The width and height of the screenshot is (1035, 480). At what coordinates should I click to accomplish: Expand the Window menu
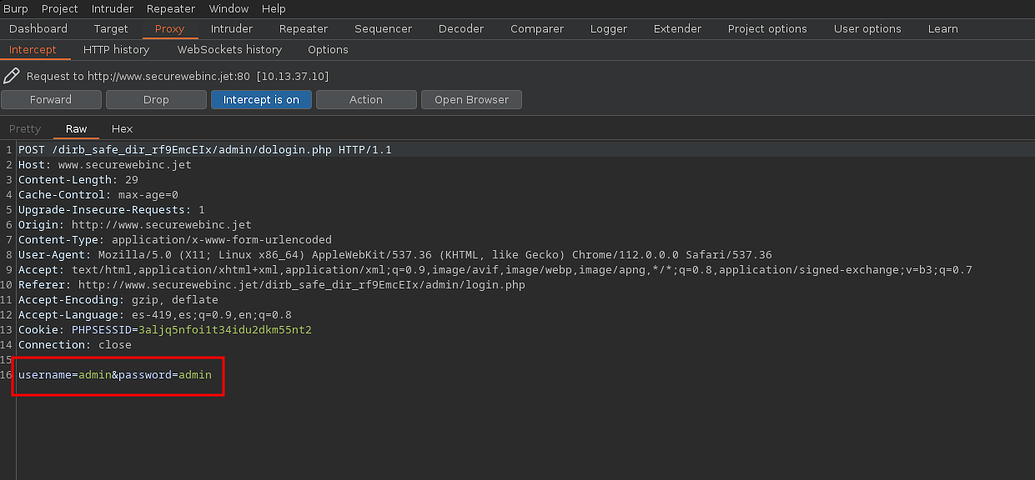(229, 9)
